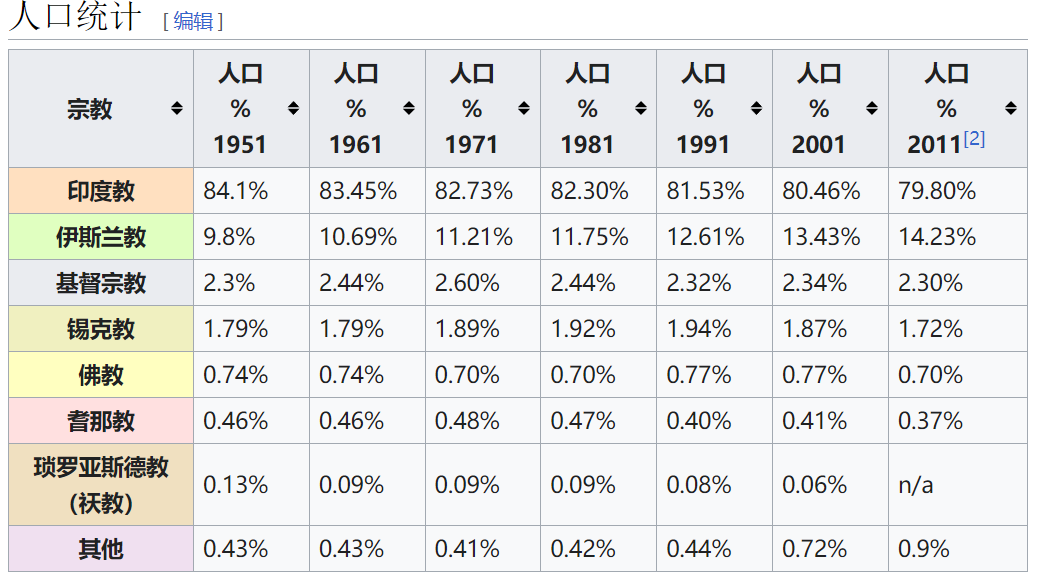The height and width of the screenshot is (579, 1037).
Task: Click sort arrows in the 1951 column
Action: pyautogui.click(x=293, y=108)
